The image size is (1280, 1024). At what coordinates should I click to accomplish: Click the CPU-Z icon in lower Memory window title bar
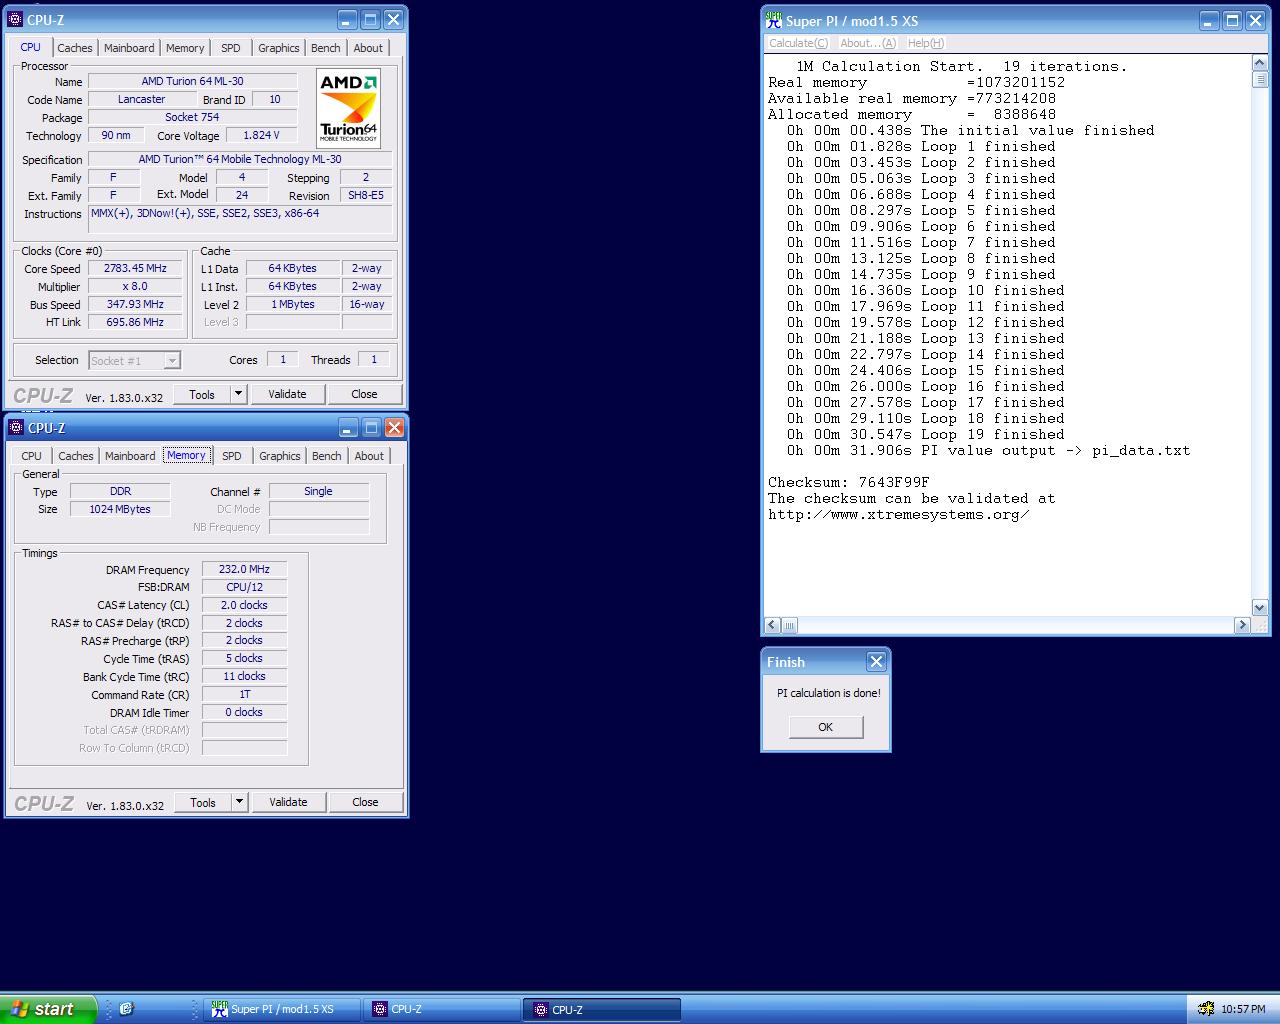click(x=16, y=427)
